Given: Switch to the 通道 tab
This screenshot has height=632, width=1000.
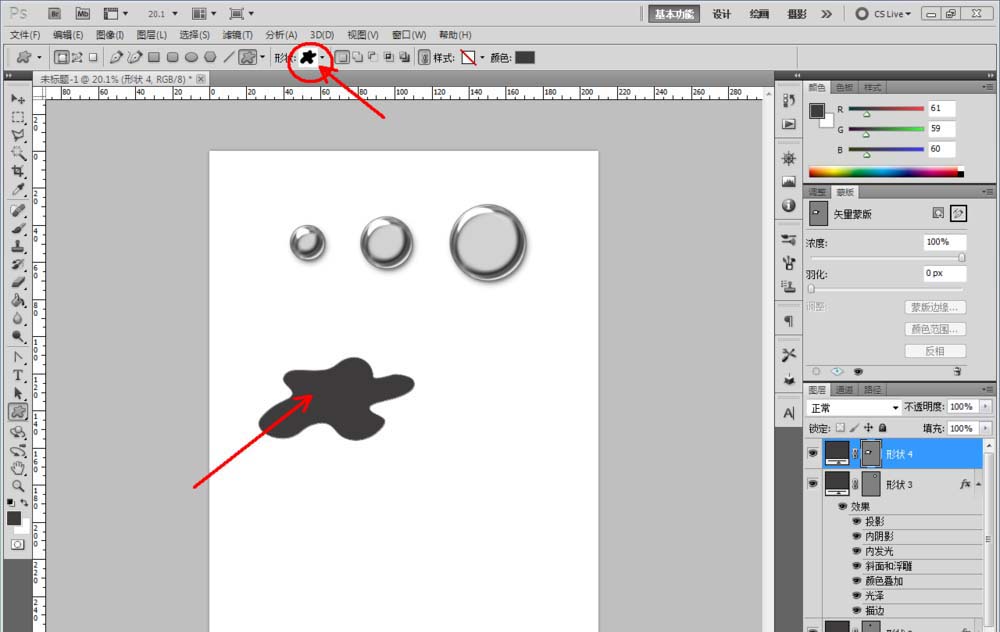Looking at the screenshot, I should coord(844,389).
